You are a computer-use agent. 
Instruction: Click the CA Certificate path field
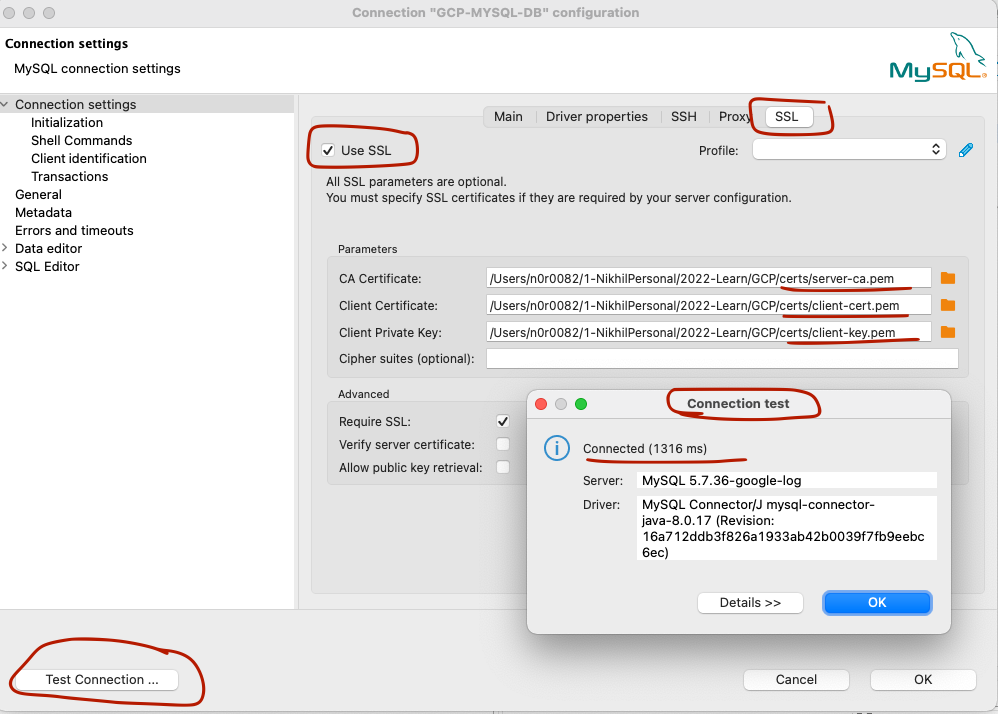point(708,278)
